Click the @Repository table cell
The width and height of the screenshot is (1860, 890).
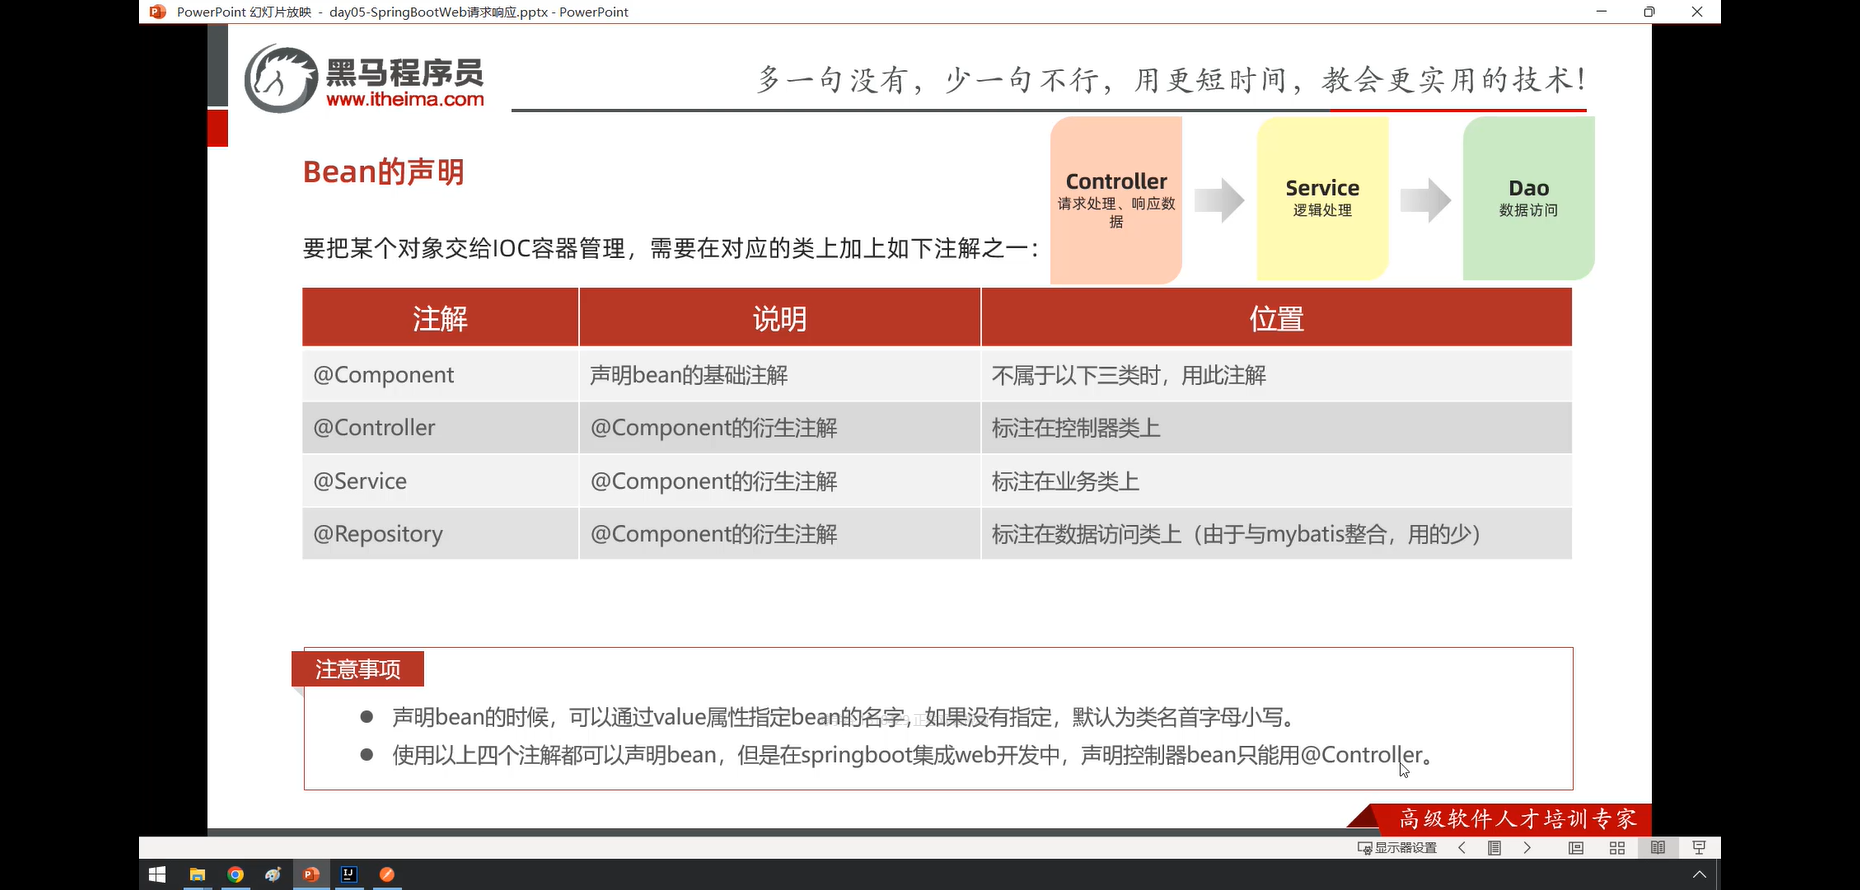440,534
